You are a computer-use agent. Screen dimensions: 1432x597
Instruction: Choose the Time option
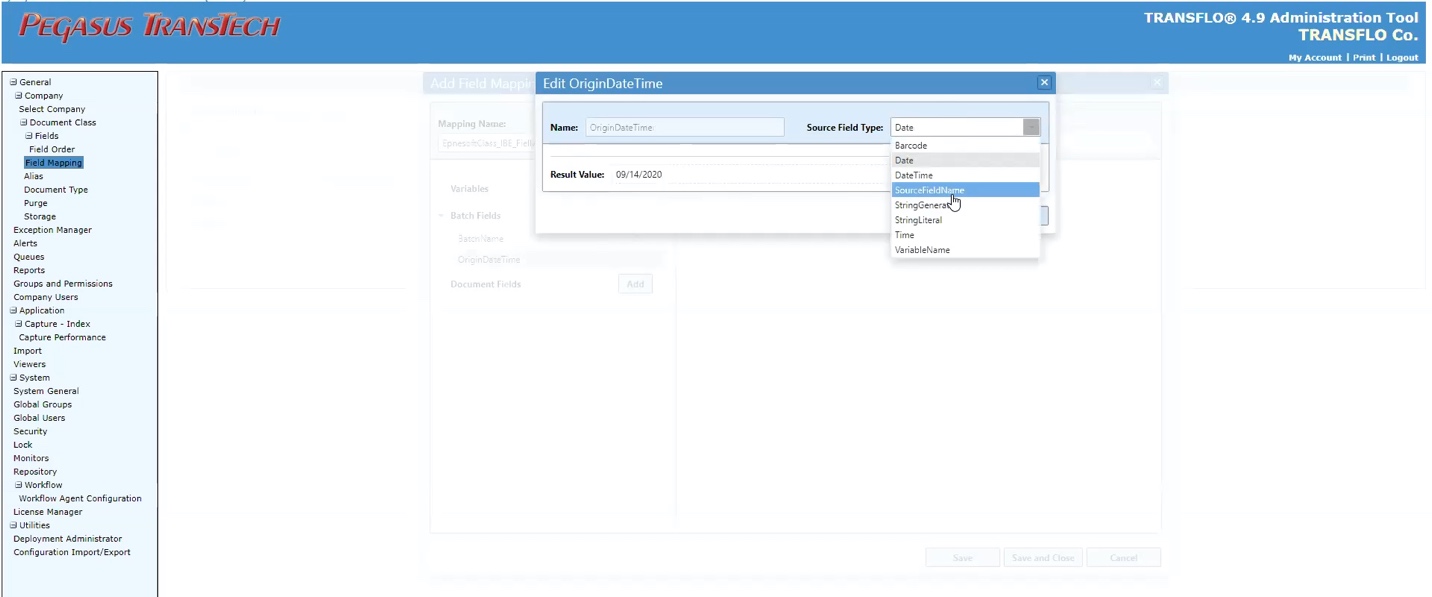point(965,235)
